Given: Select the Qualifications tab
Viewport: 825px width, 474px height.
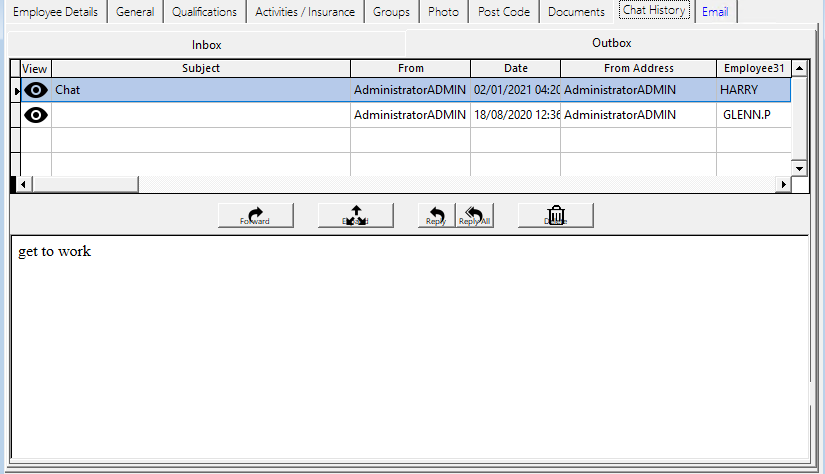Looking at the screenshot, I should tap(204, 12).
